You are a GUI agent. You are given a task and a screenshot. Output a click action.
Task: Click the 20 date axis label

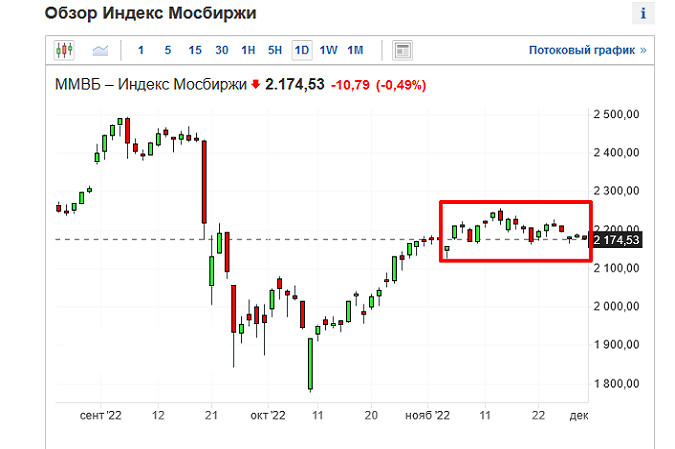click(371, 415)
